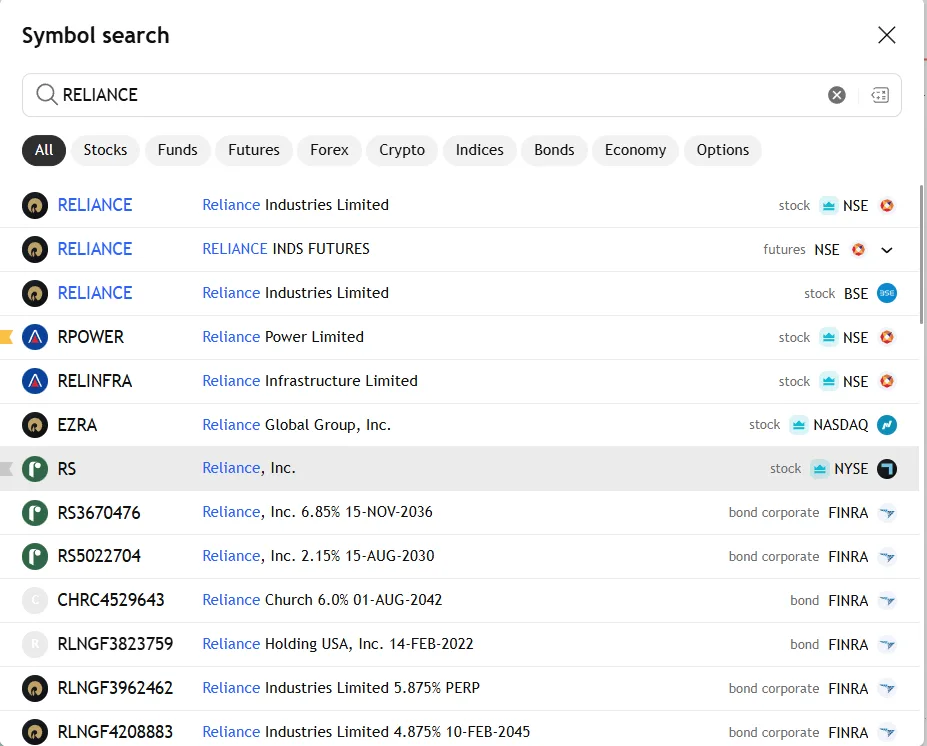927x746 pixels.
Task: Click RPOWER company logo icon
Action: (x=35, y=338)
